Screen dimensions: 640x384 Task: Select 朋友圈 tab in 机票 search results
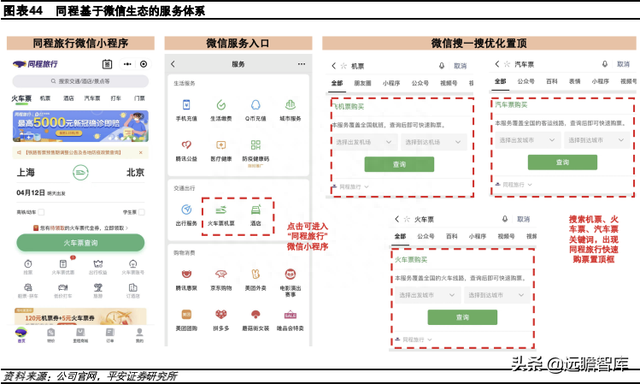tap(362, 83)
